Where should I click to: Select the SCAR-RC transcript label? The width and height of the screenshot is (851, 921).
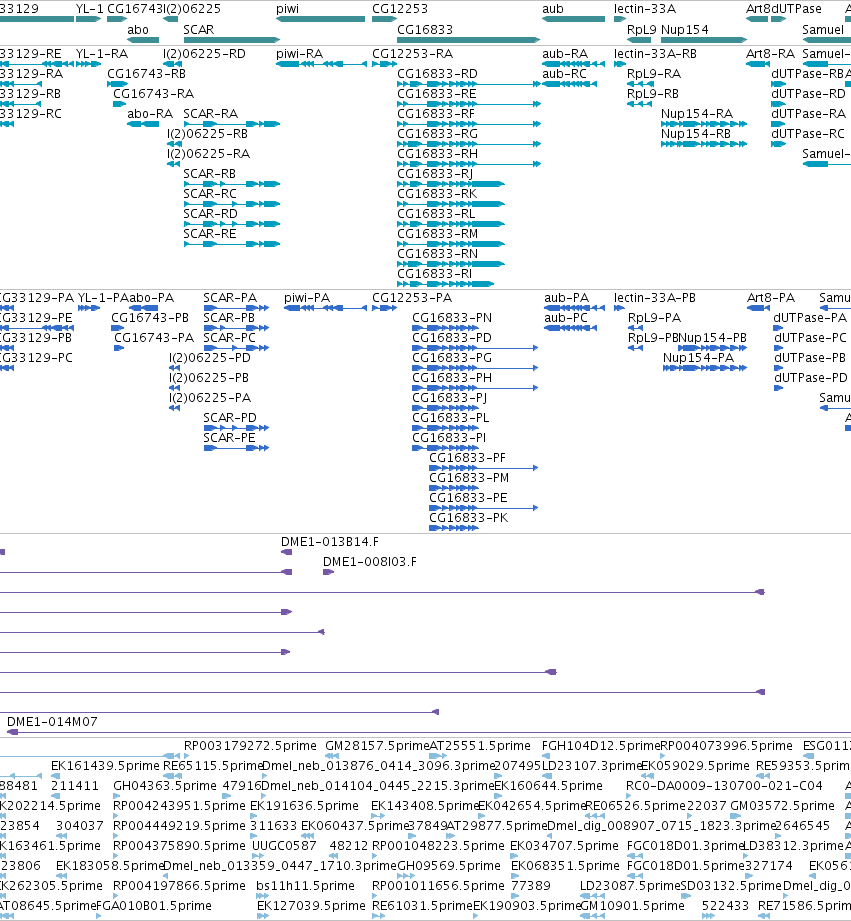point(210,194)
